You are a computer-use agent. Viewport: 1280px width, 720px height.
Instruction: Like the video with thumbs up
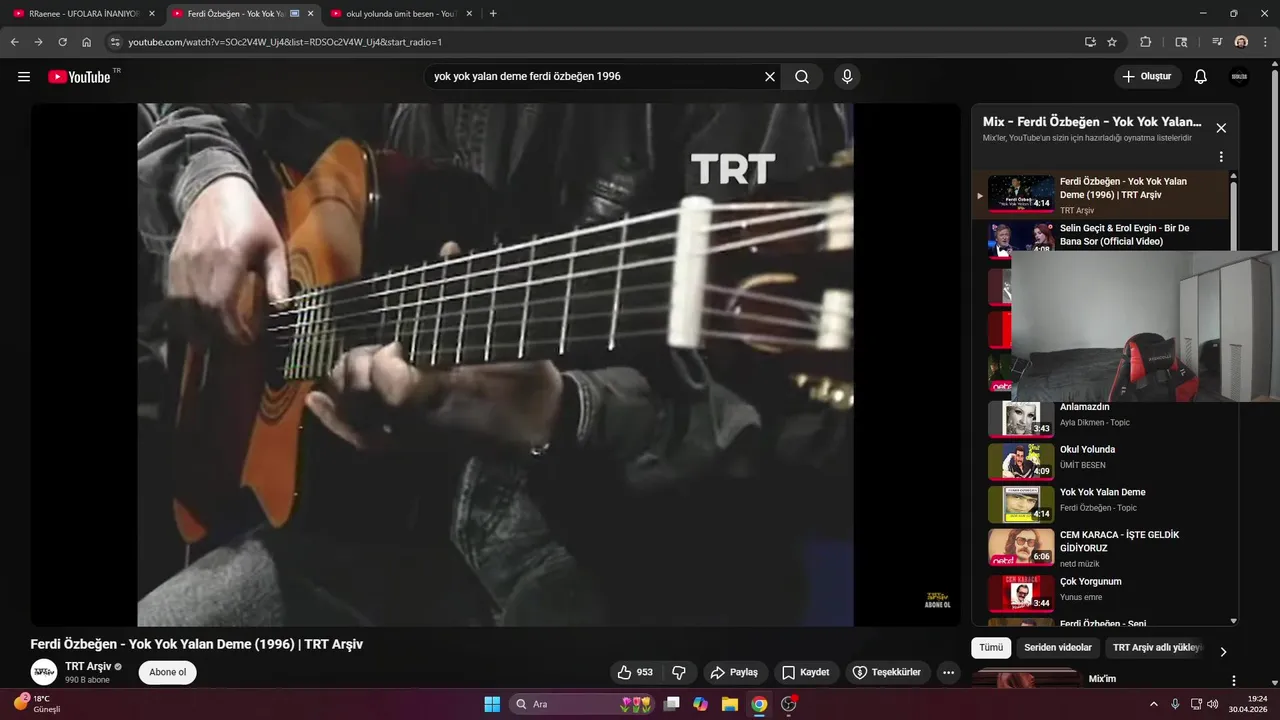coord(636,673)
